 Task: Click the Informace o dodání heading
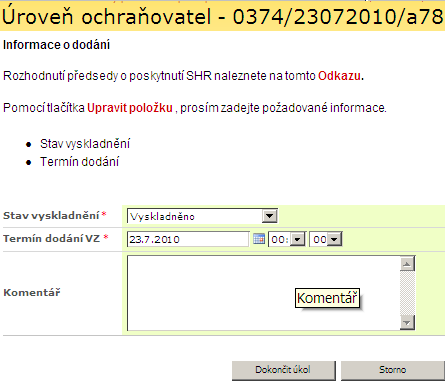coord(56,45)
